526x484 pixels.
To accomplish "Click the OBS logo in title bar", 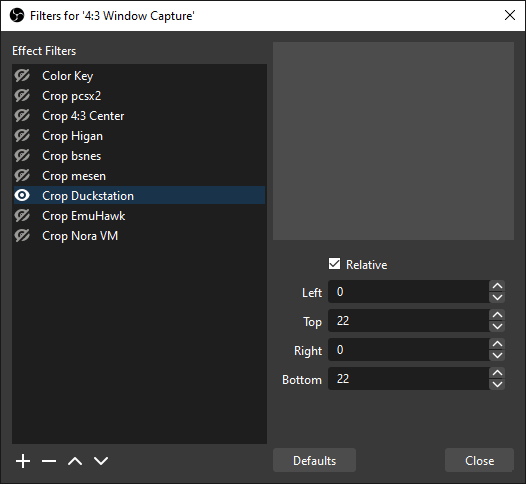I will point(17,15).
